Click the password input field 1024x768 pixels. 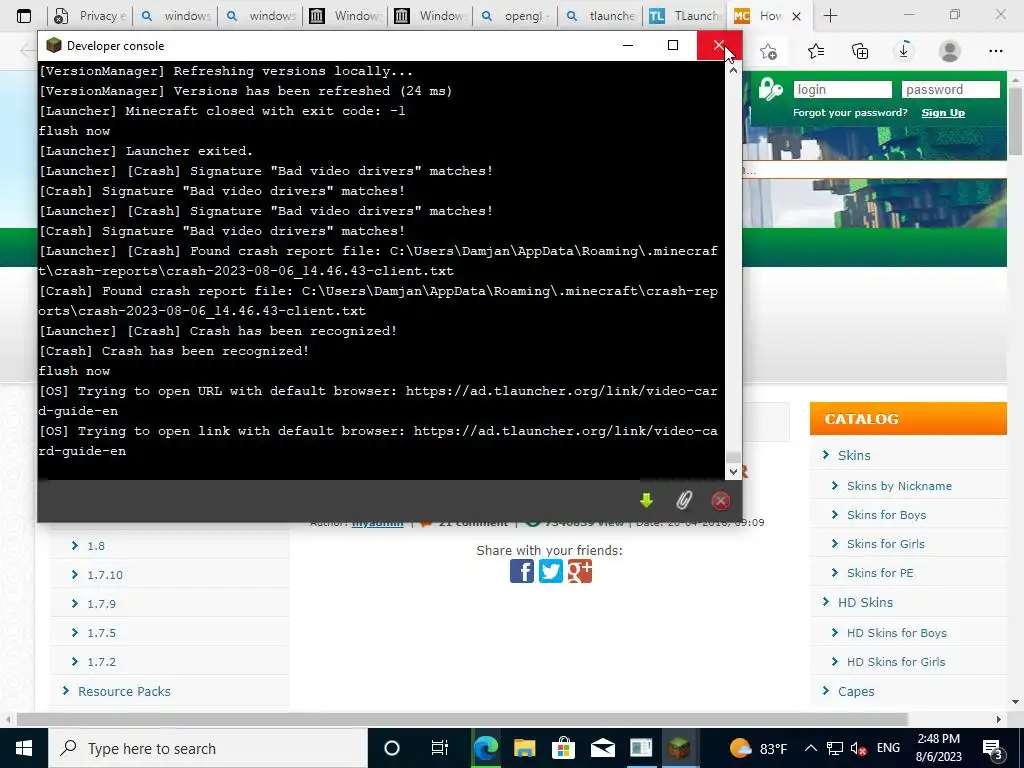(x=950, y=89)
